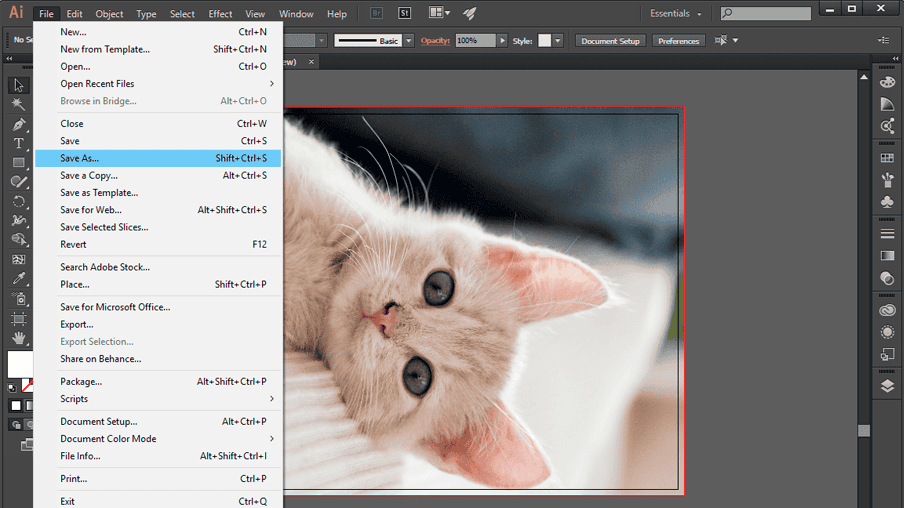The width and height of the screenshot is (904, 508).
Task: Click the Stock (St) icon
Action: pyautogui.click(x=404, y=14)
